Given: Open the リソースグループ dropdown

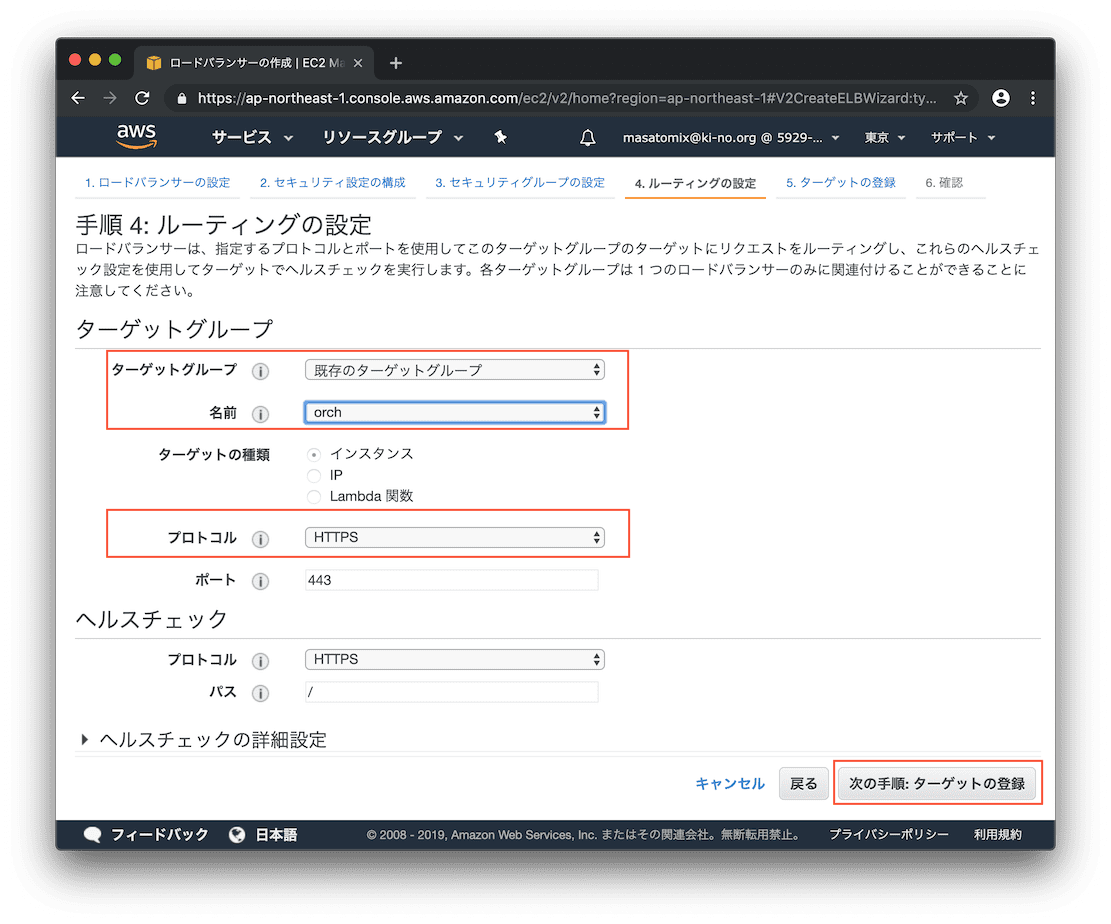Looking at the screenshot, I should [x=393, y=137].
